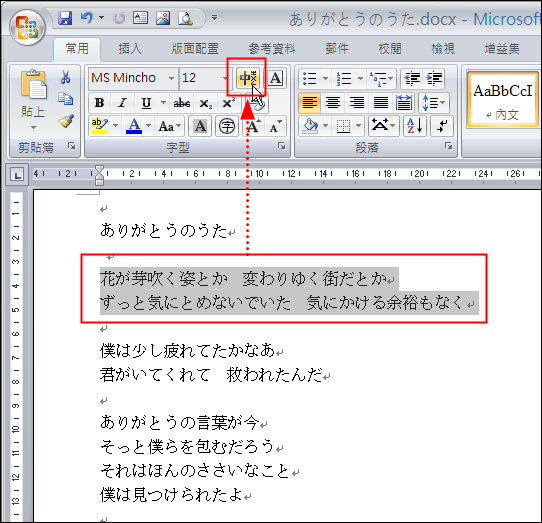Image resolution: width=542 pixels, height=523 pixels.
Task: Switch to the 常用 tab
Action: (77, 48)
